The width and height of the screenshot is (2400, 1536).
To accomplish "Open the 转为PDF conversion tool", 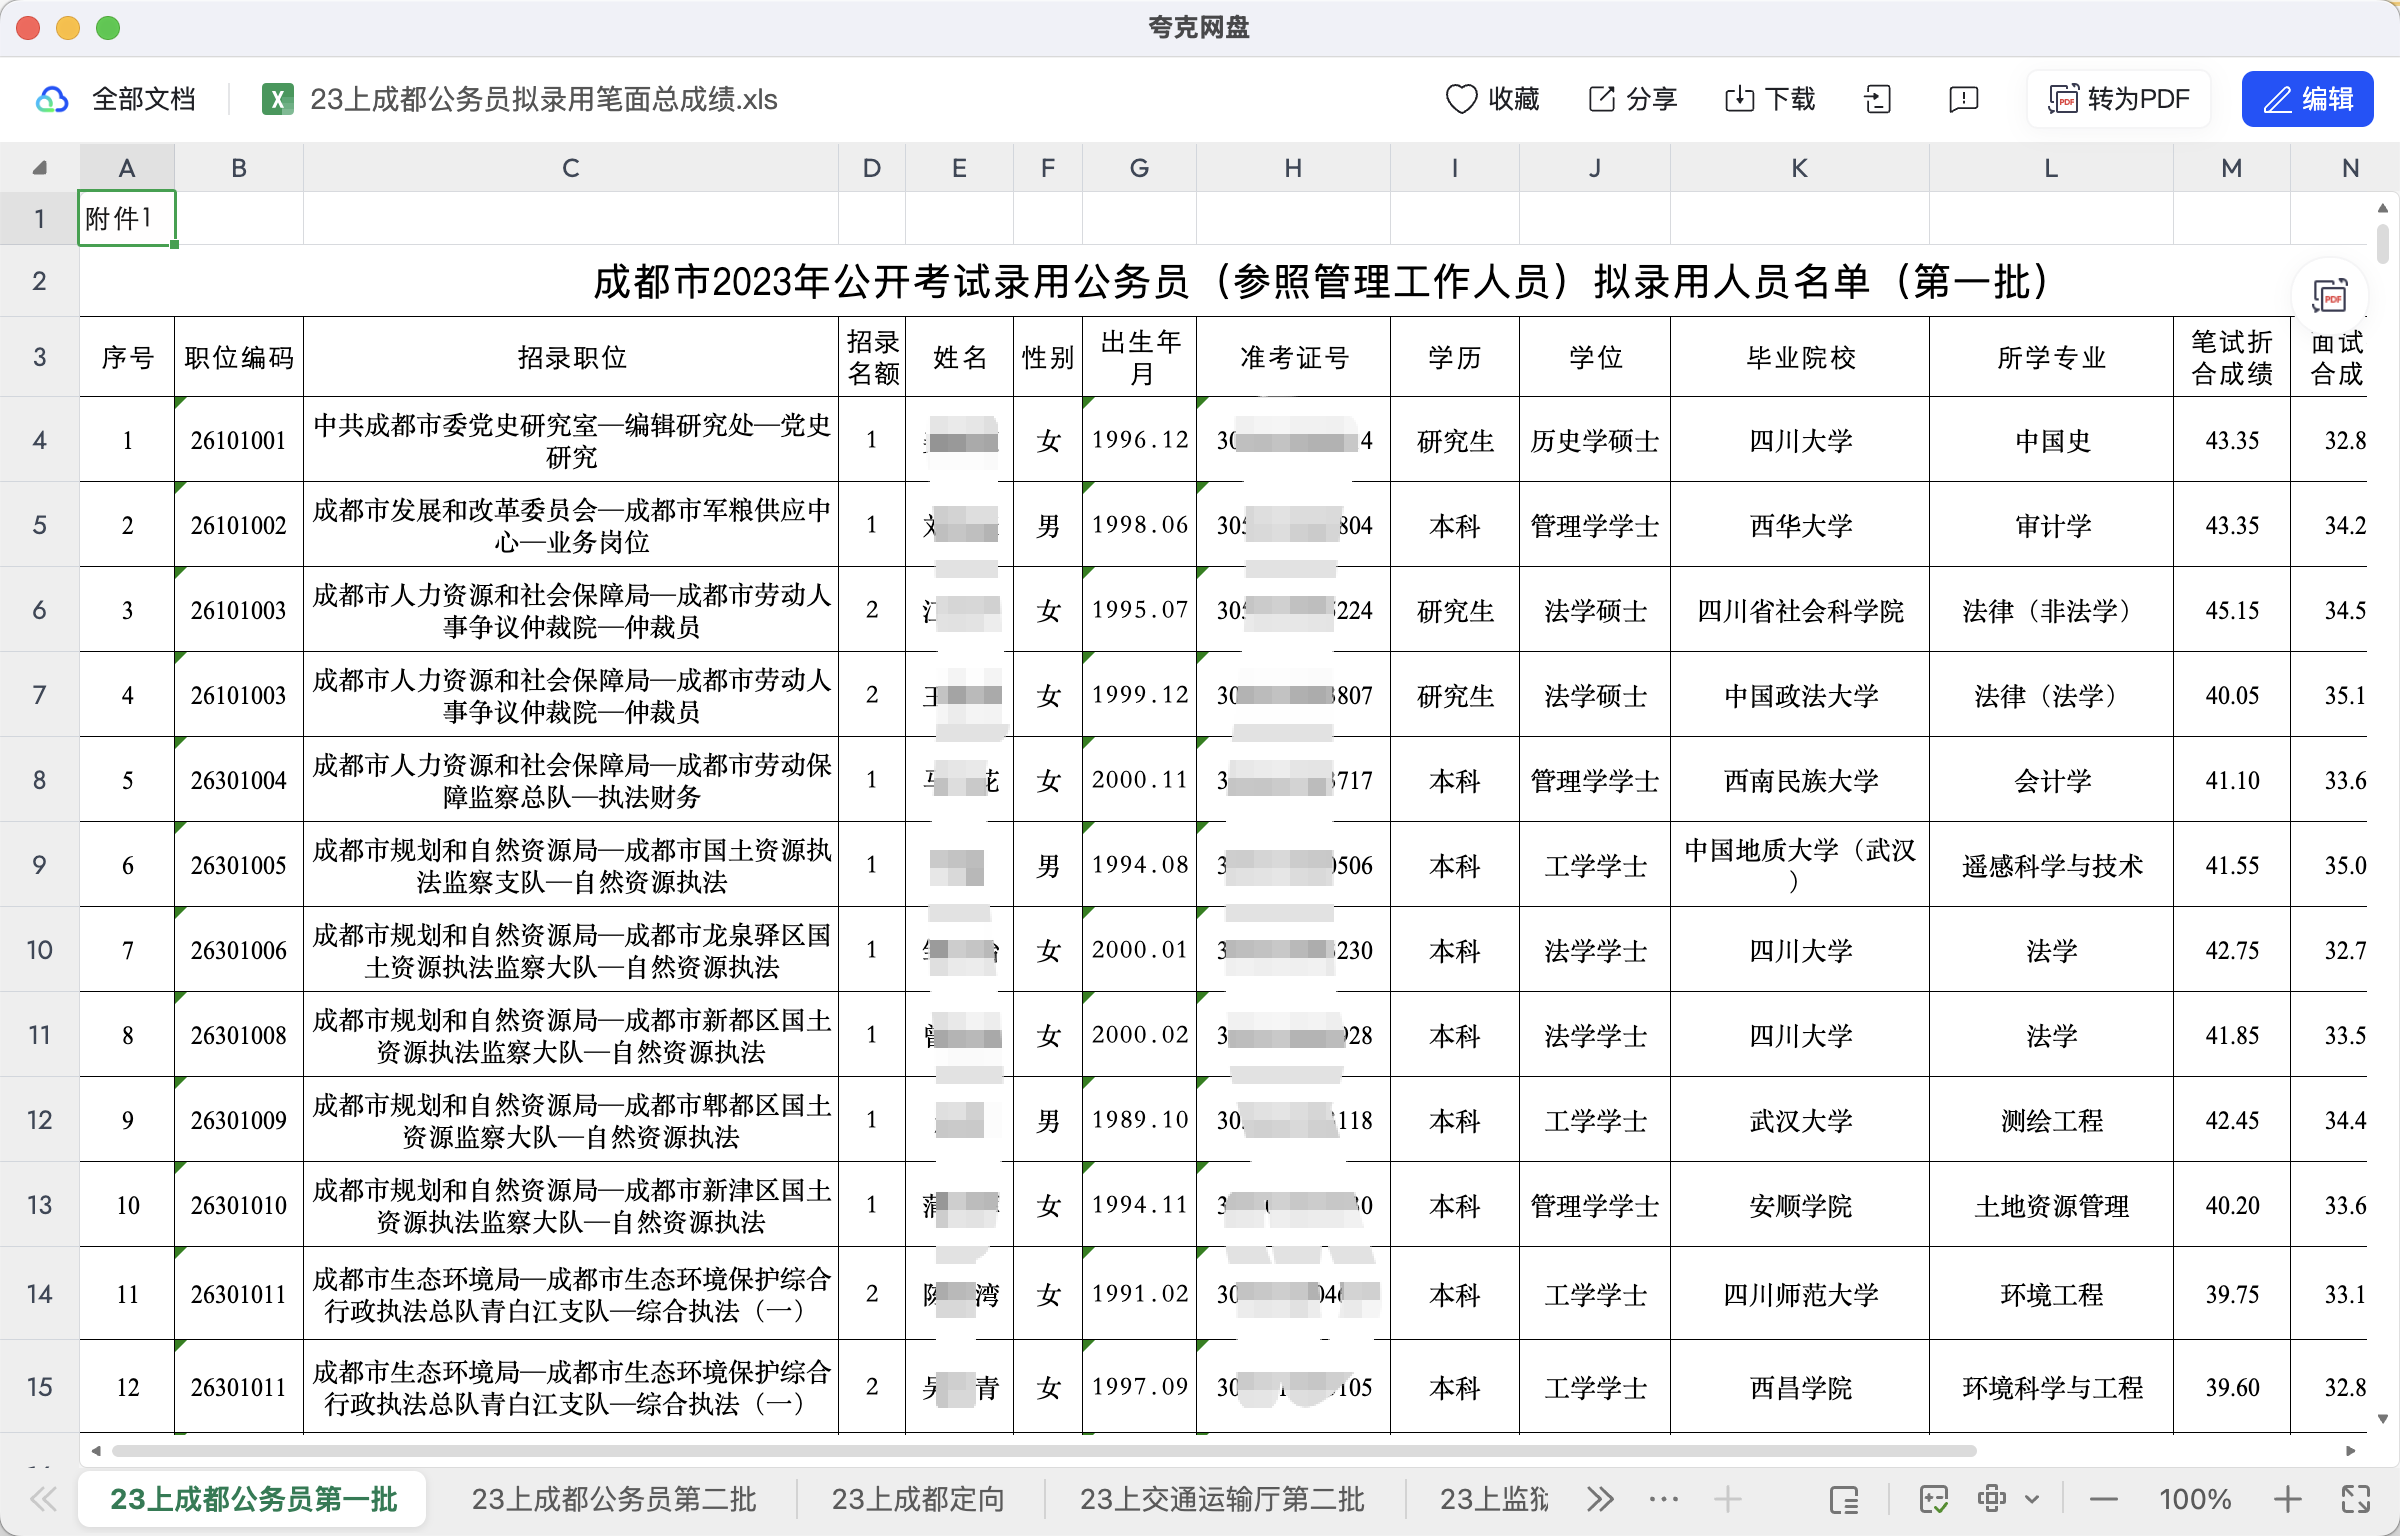I will click(2116, 99).
